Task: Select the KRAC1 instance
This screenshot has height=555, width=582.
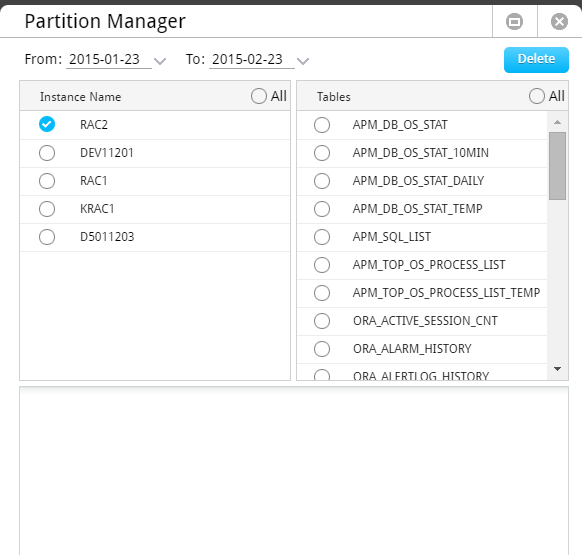Action: (47, 209)
